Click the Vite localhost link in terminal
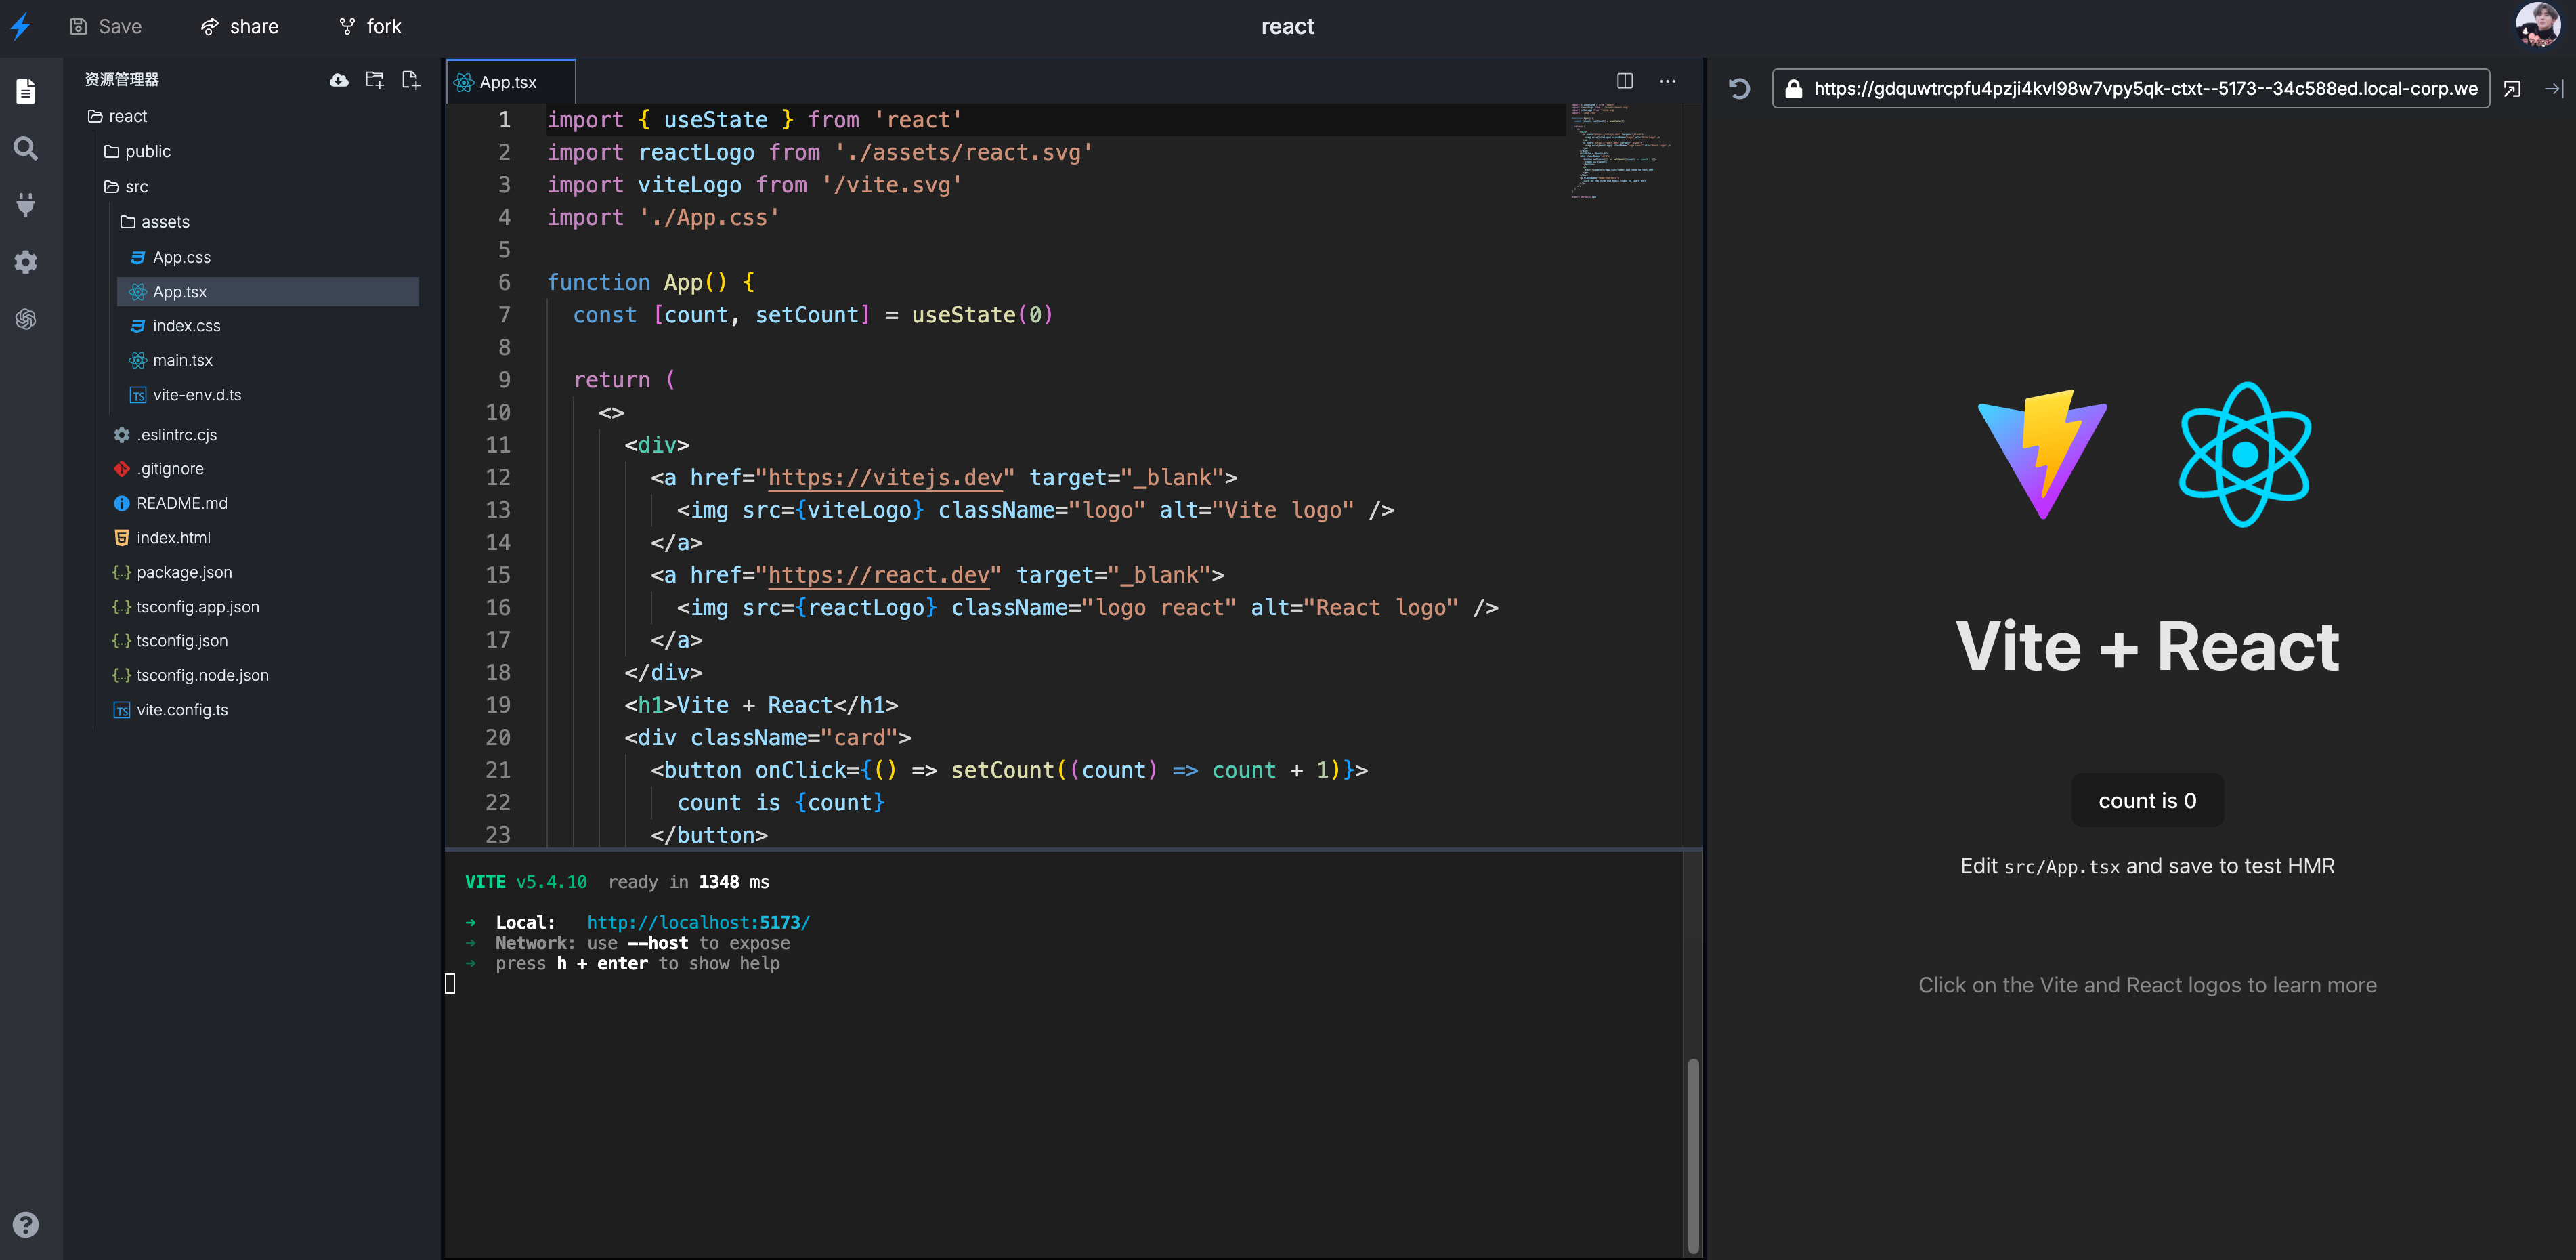 coord(698,921)
